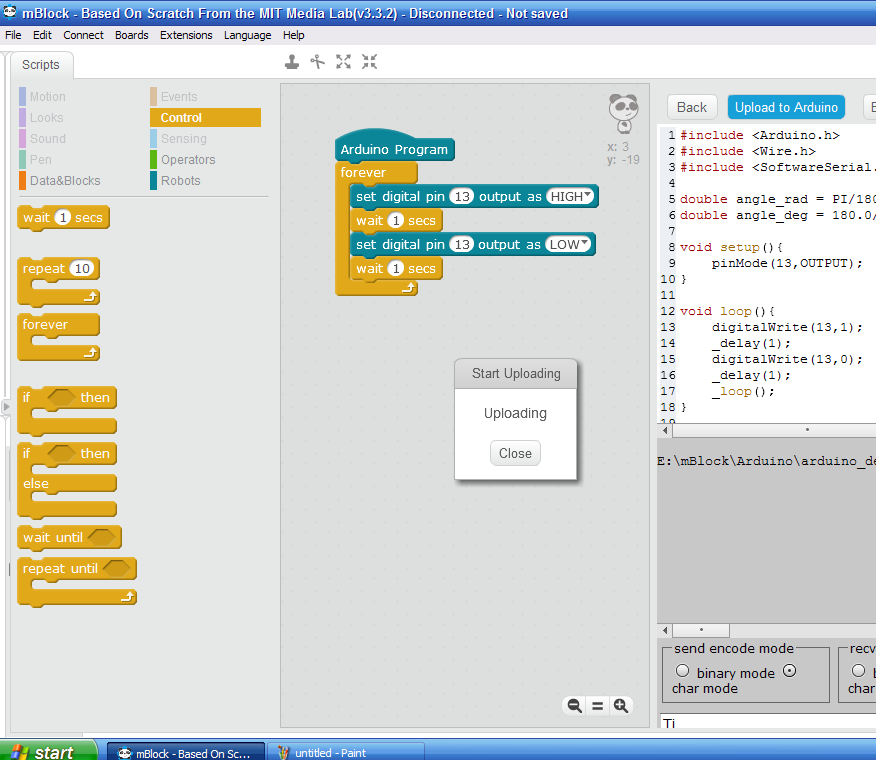
Task: Open the Extensions menu
Action: pos(186,35)
